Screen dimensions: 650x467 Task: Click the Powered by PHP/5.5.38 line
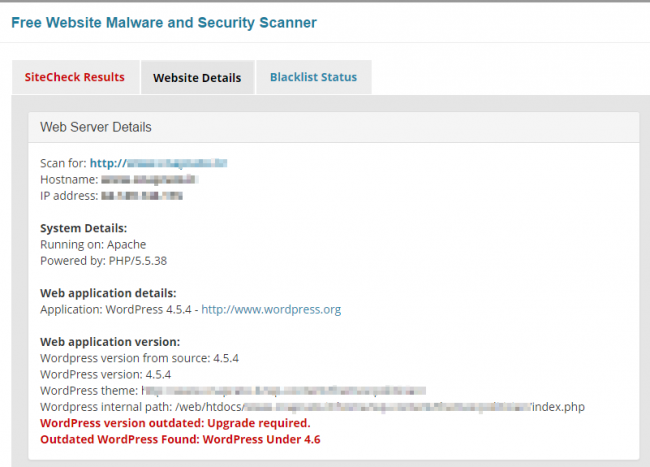tap(104, 261)
